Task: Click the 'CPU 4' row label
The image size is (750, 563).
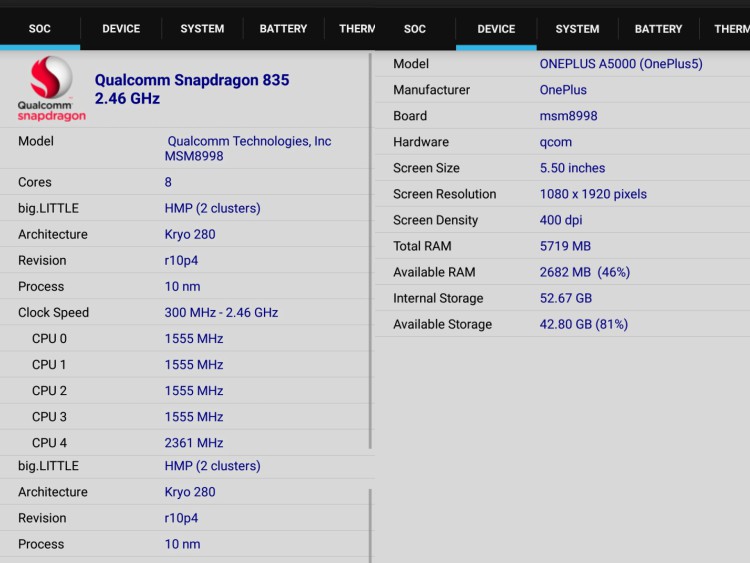Action: pyautogui.click(x=49, y=443)
